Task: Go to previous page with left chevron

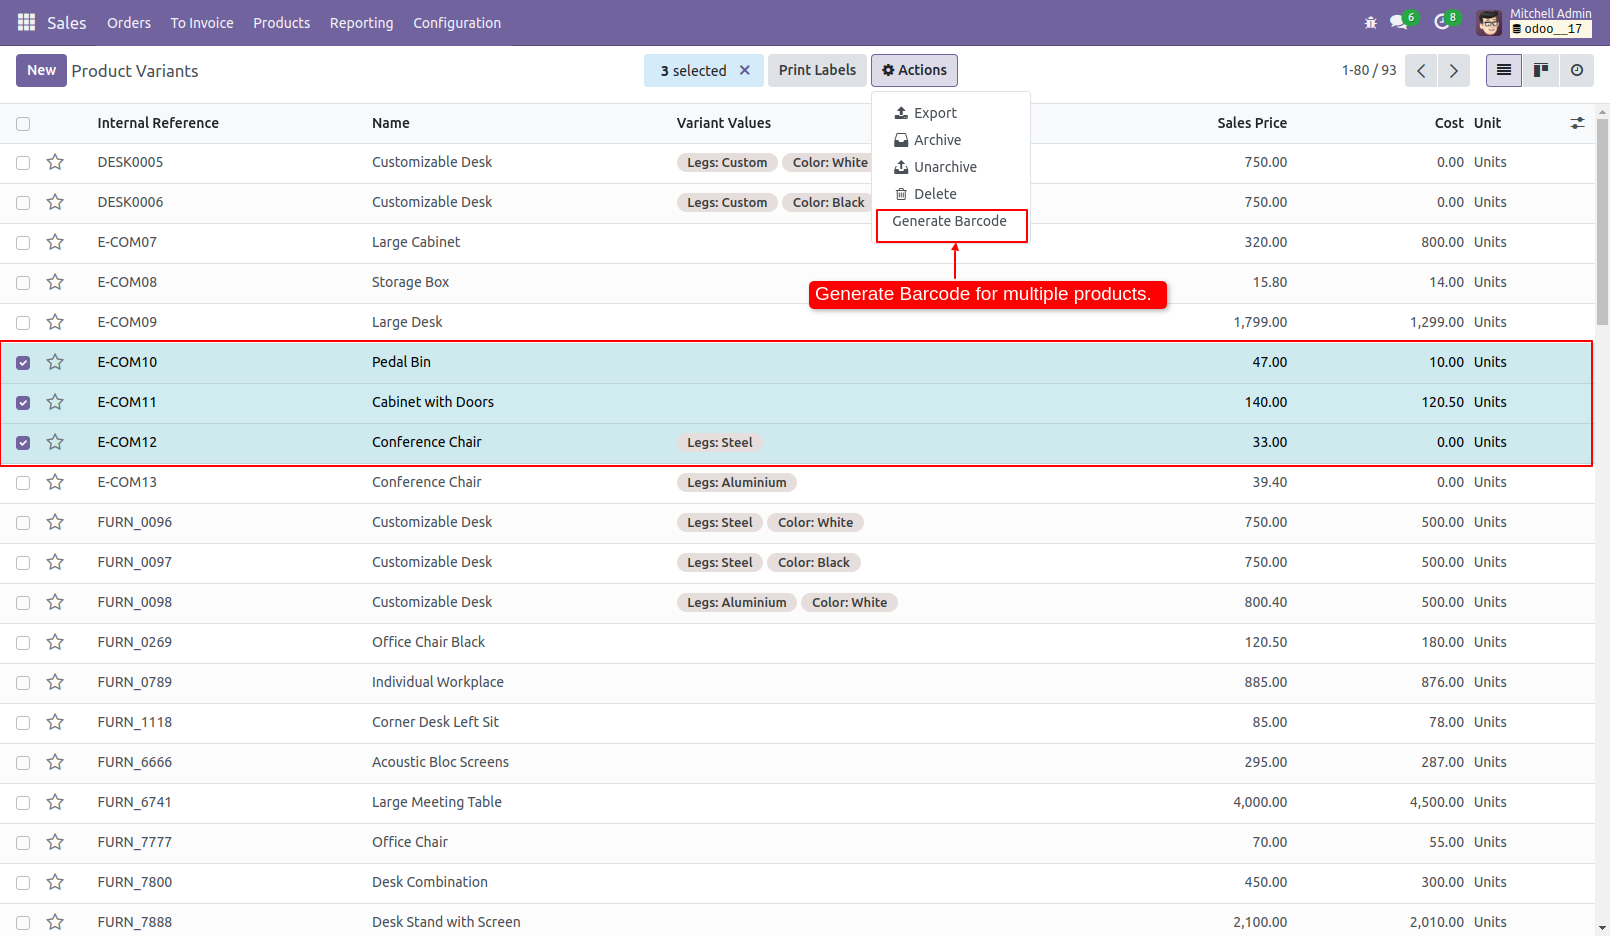Action: pos(1421,70)
